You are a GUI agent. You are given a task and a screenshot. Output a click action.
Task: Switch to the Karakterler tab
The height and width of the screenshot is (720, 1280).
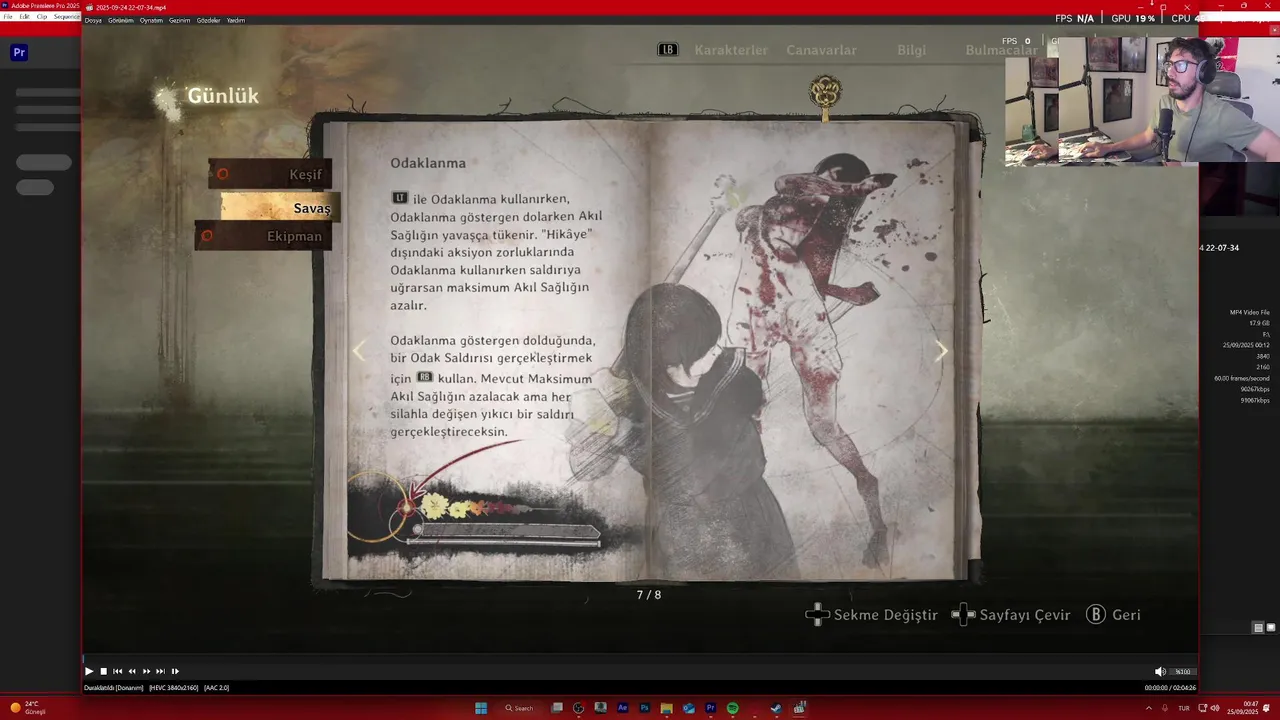coord(731,50)
